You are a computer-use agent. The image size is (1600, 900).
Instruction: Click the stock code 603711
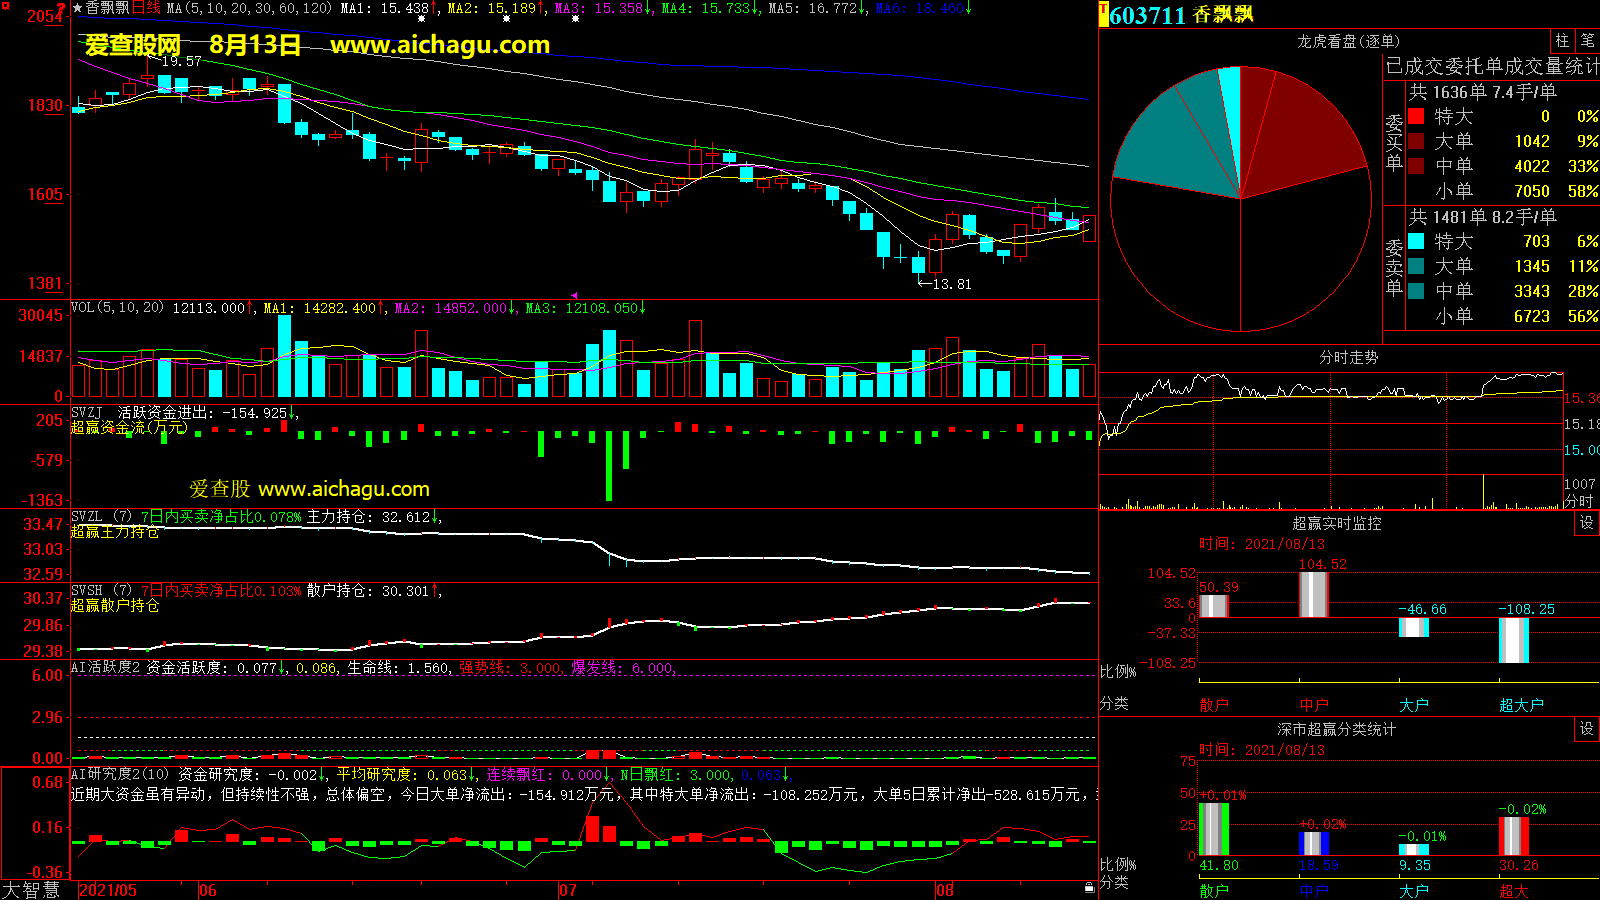1147,15
